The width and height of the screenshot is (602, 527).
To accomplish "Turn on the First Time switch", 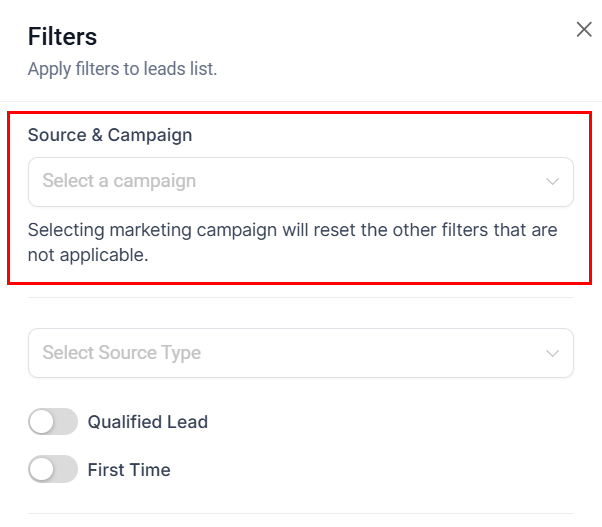I will click(x=53, y=470).
